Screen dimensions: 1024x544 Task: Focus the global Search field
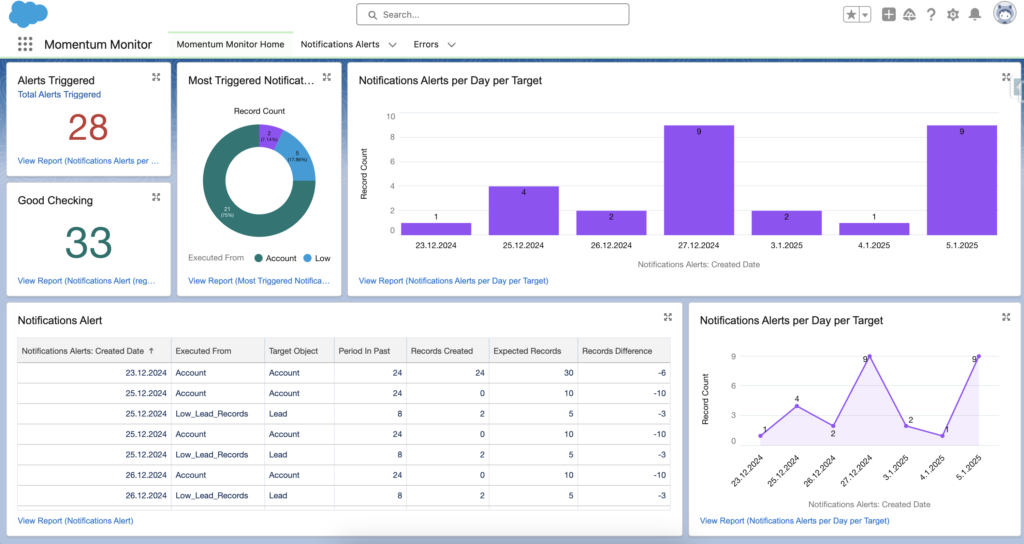pos(493,14)
